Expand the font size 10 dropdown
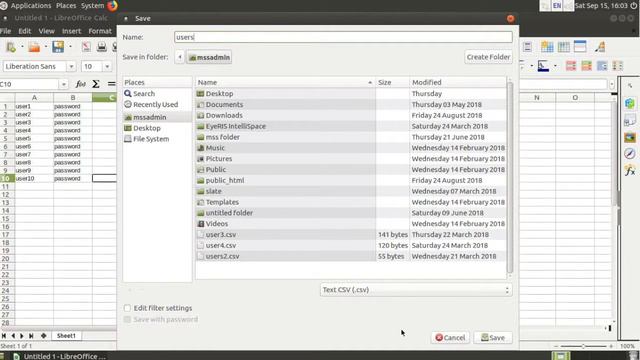640x360 pixels. tap(107, 66)
